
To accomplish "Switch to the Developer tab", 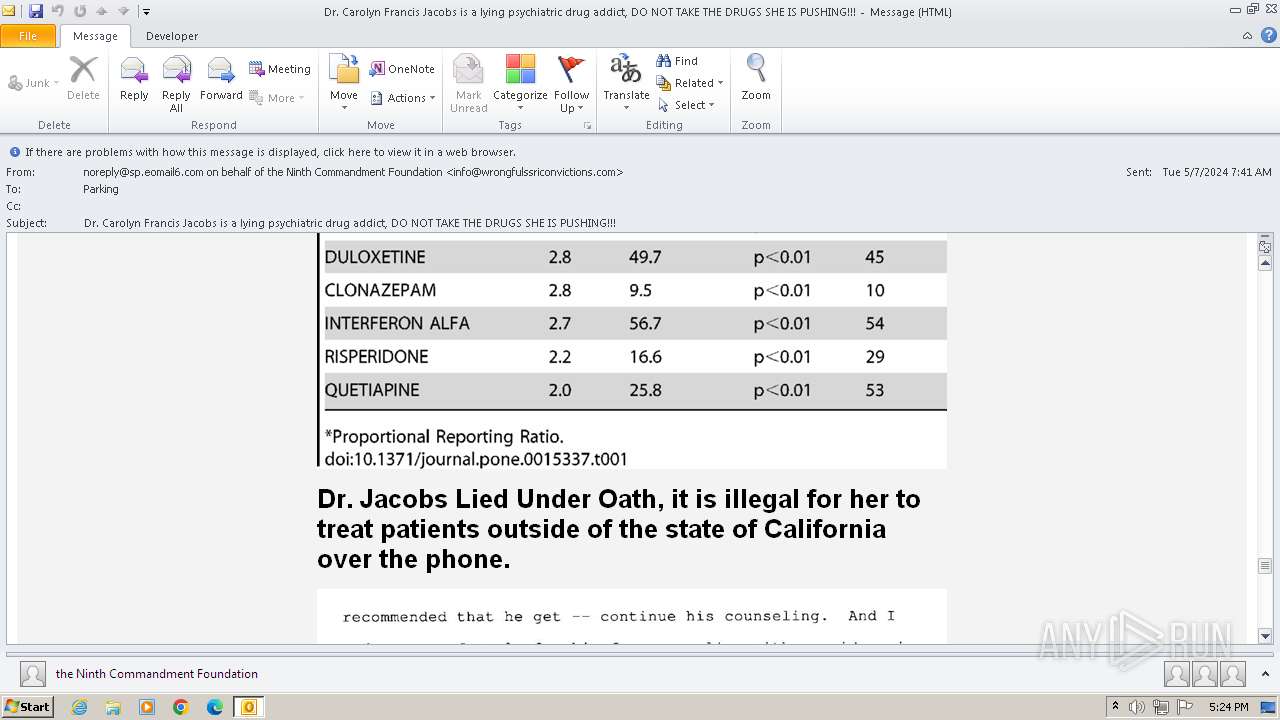I will (172, 36).
